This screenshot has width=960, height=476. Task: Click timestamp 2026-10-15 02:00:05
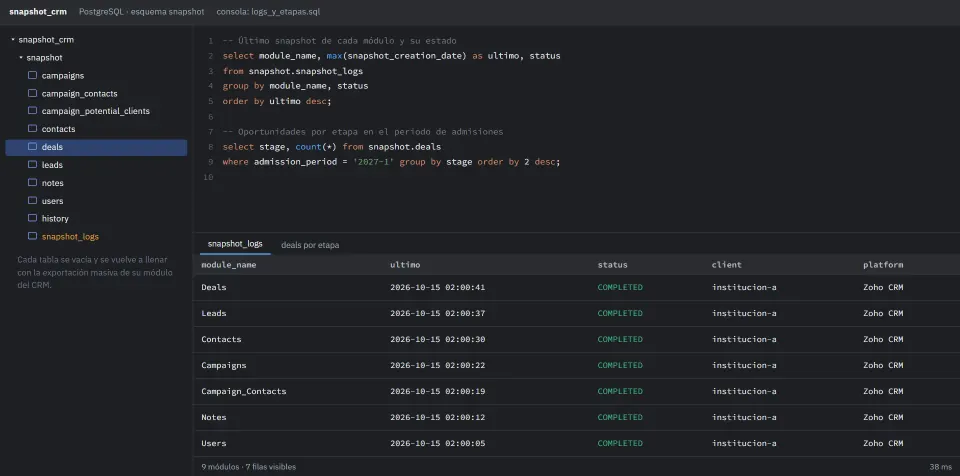point(438,444)
